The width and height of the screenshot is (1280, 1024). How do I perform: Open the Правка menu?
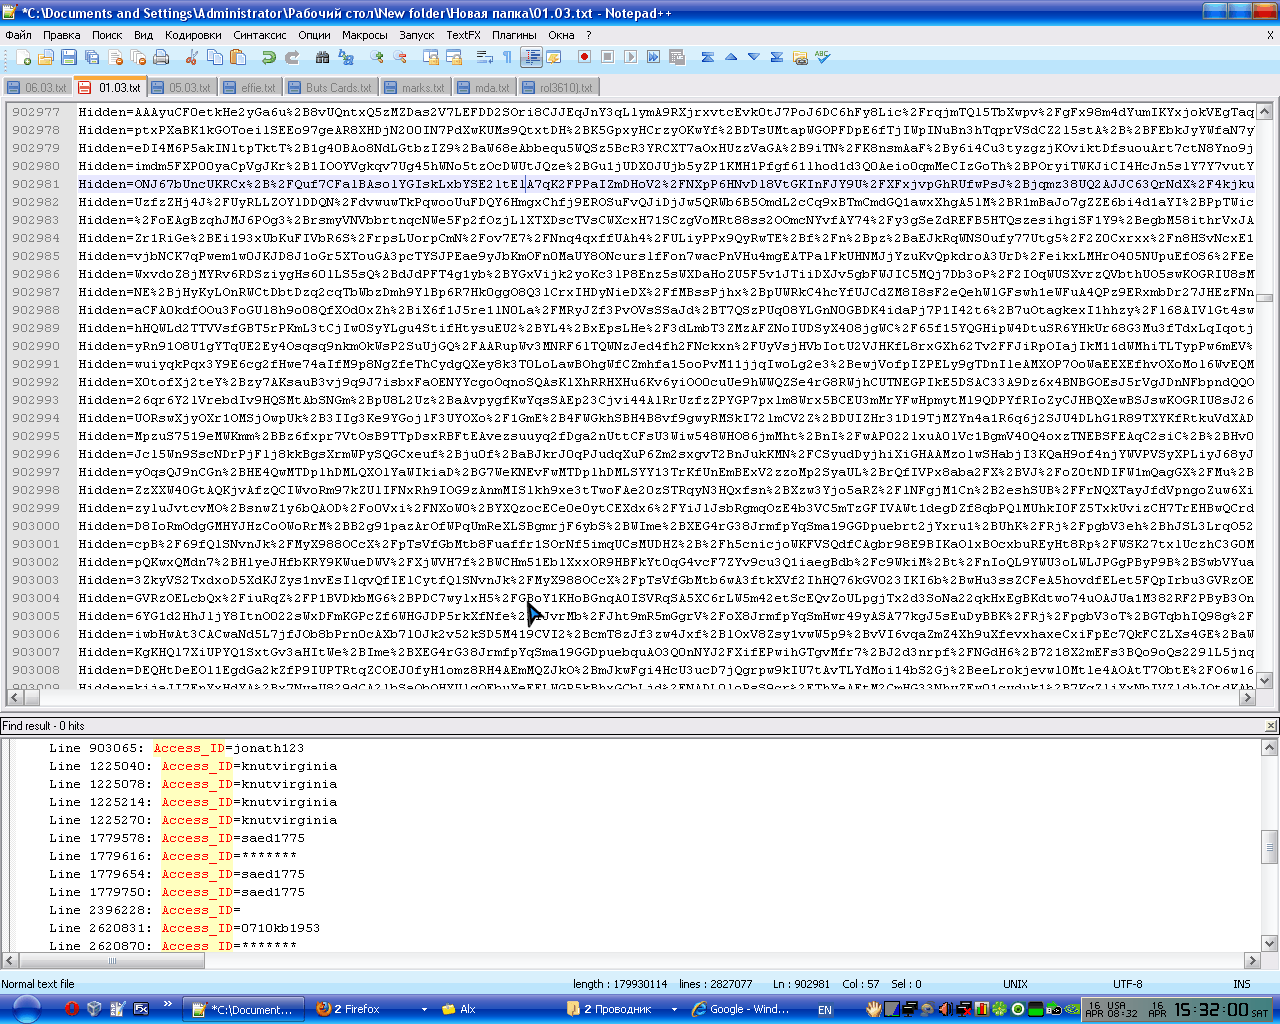(61, 35)
